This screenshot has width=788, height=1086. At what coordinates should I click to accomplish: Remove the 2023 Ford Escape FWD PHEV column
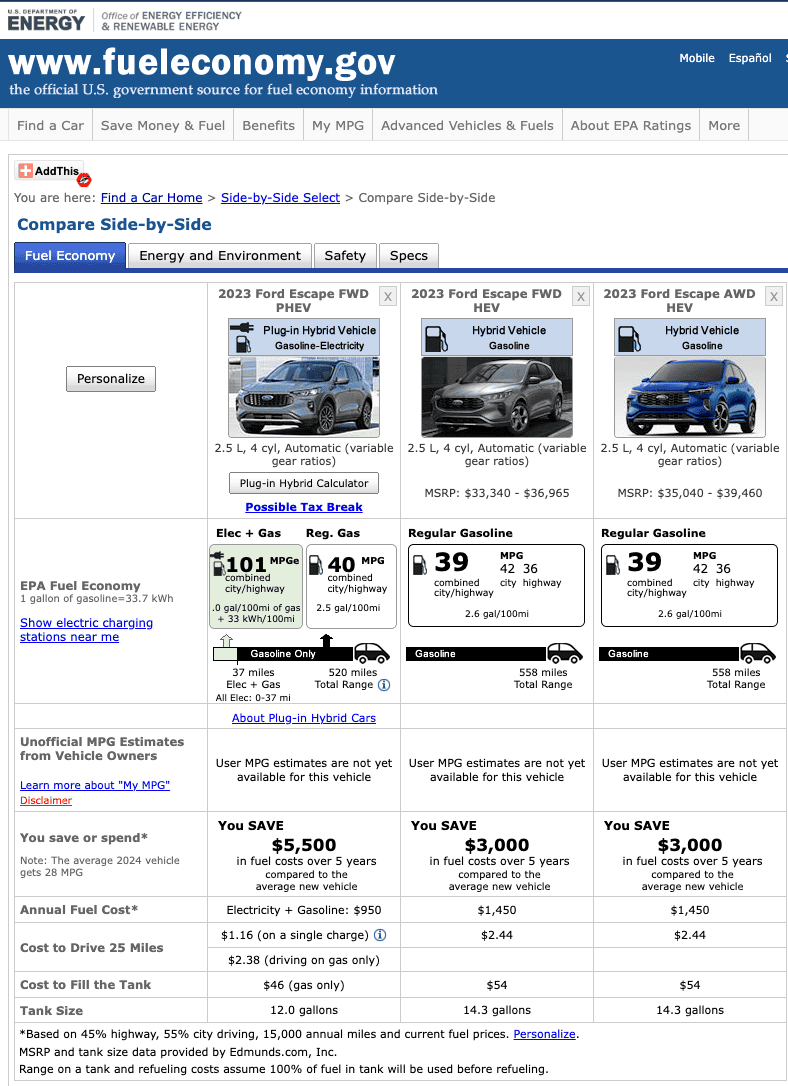click(x=388, y=296)
